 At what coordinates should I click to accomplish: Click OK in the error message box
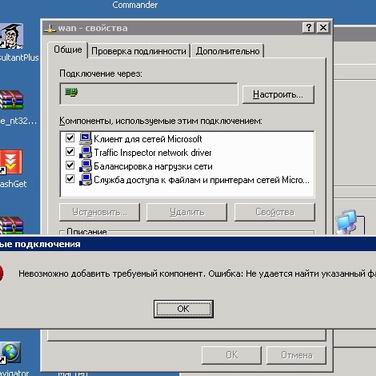tap(183, 309)
